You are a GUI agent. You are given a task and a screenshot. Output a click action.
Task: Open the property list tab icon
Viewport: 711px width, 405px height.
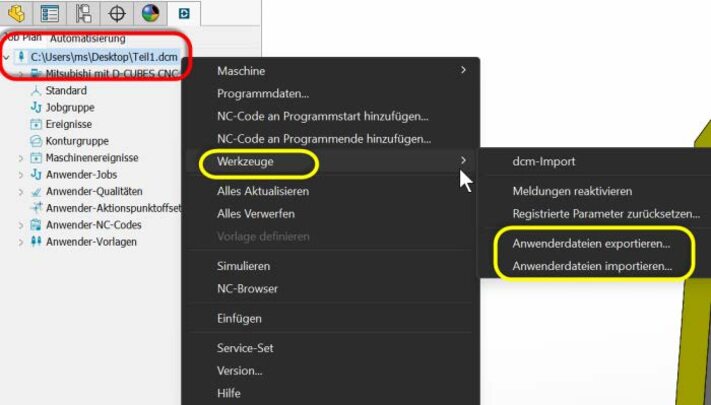coord(49,13)
